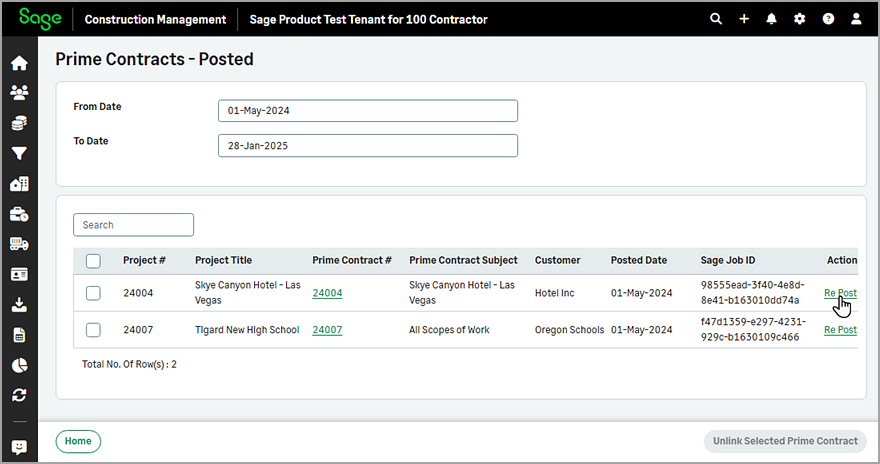Click Re Post for Tigard New High School
The image size is (880, 464).
[x=840, y=330]
